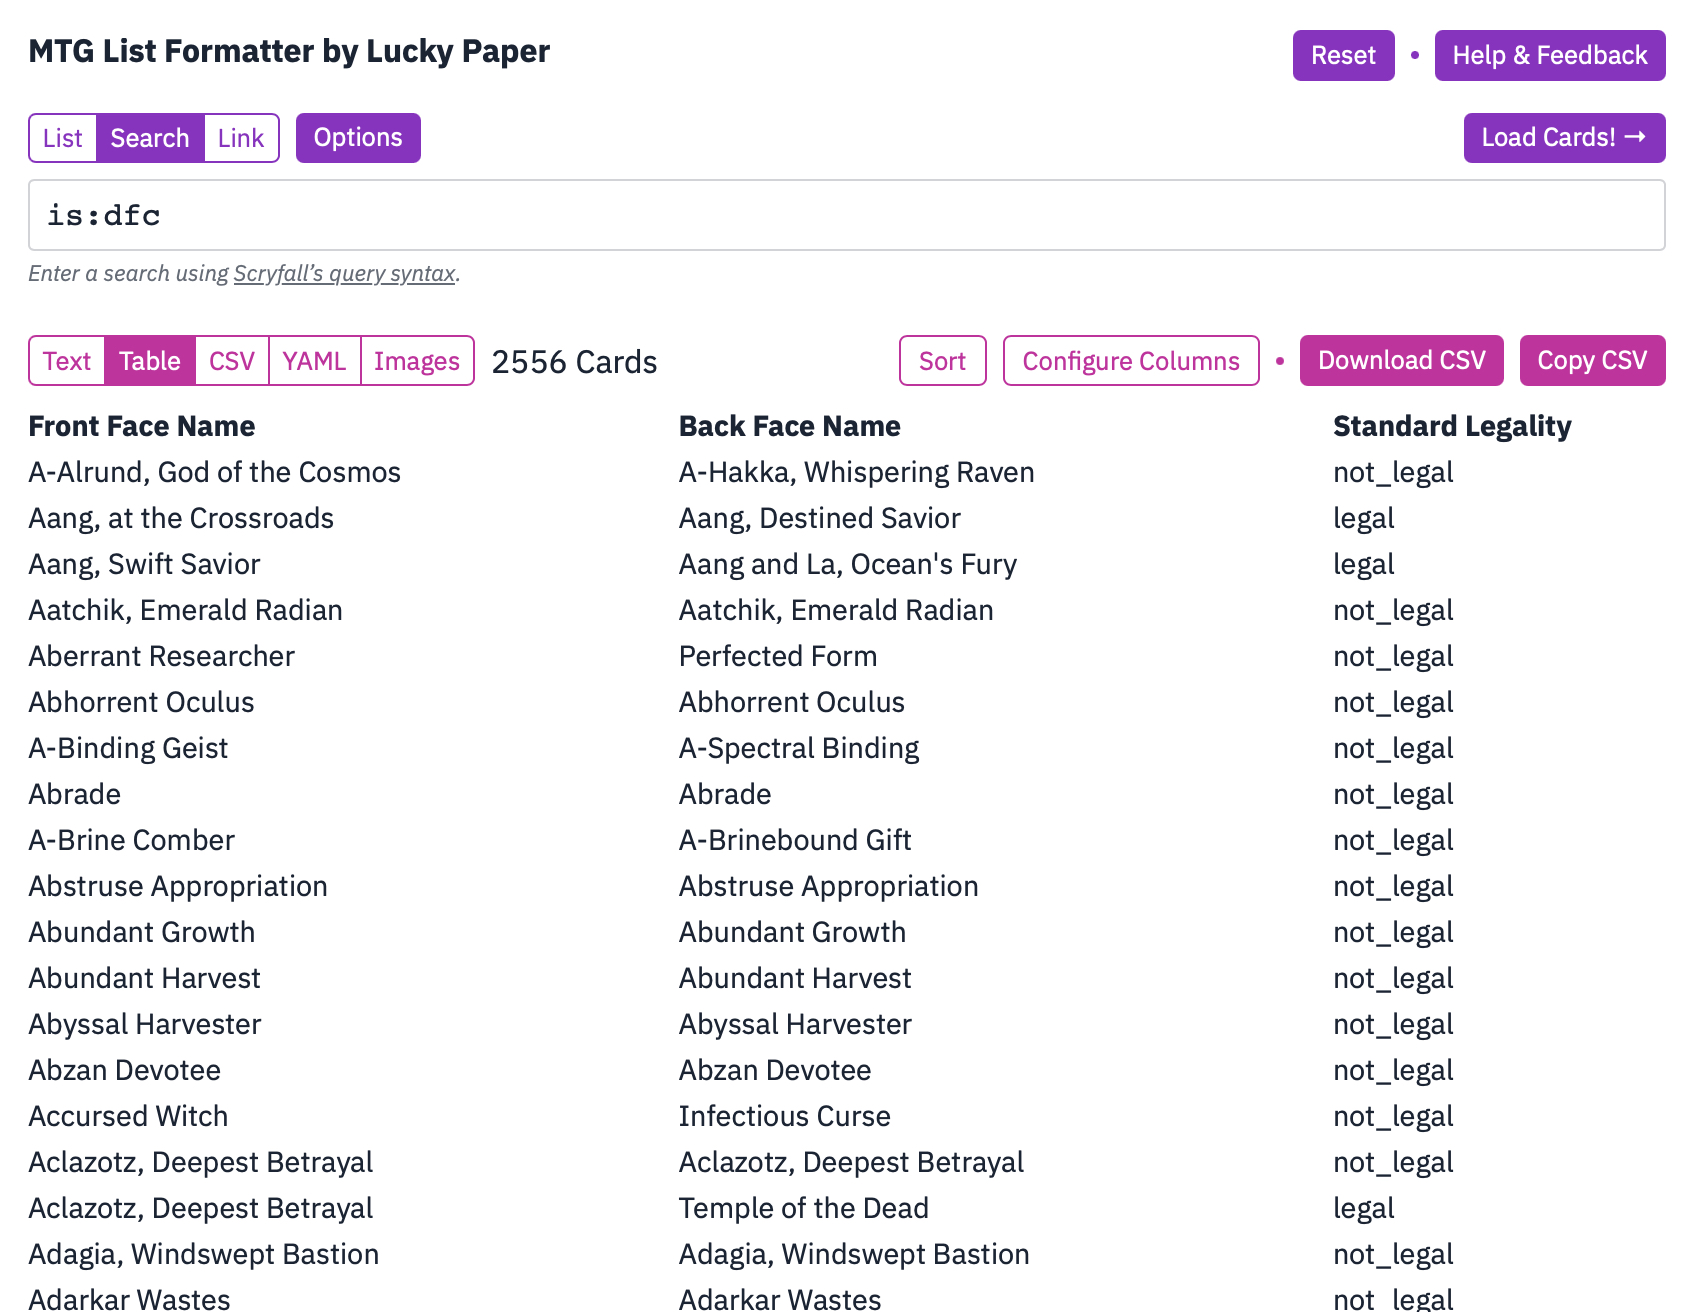The width and height of the screenshot is (1696, 1312).
Task: Open the Sort options
Action: point(942,361)
